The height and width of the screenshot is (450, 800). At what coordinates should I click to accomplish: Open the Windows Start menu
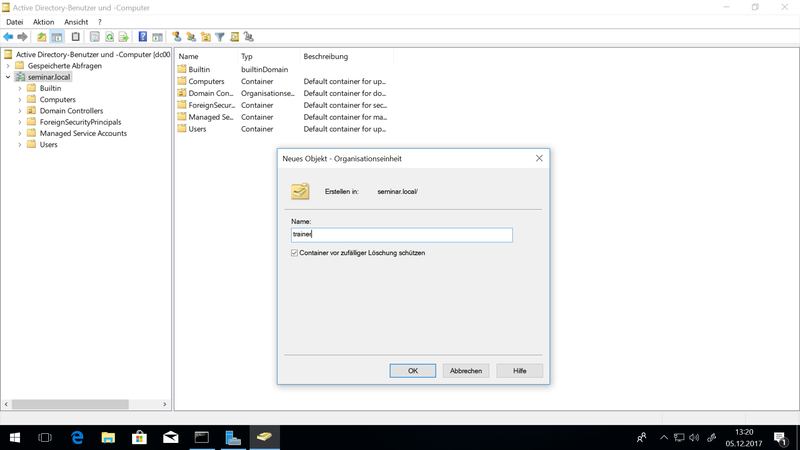(15, 438)
